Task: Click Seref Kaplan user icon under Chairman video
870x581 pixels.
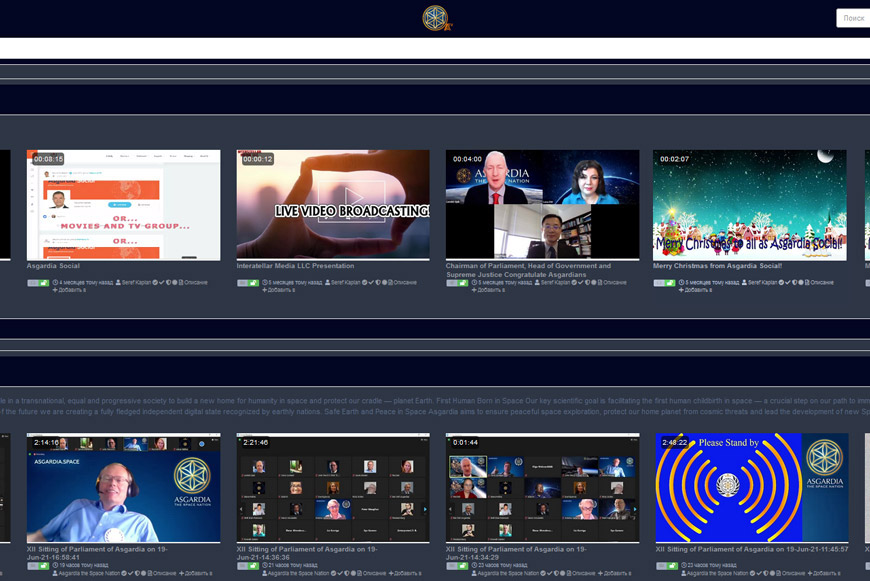Action: pos(540,283)
